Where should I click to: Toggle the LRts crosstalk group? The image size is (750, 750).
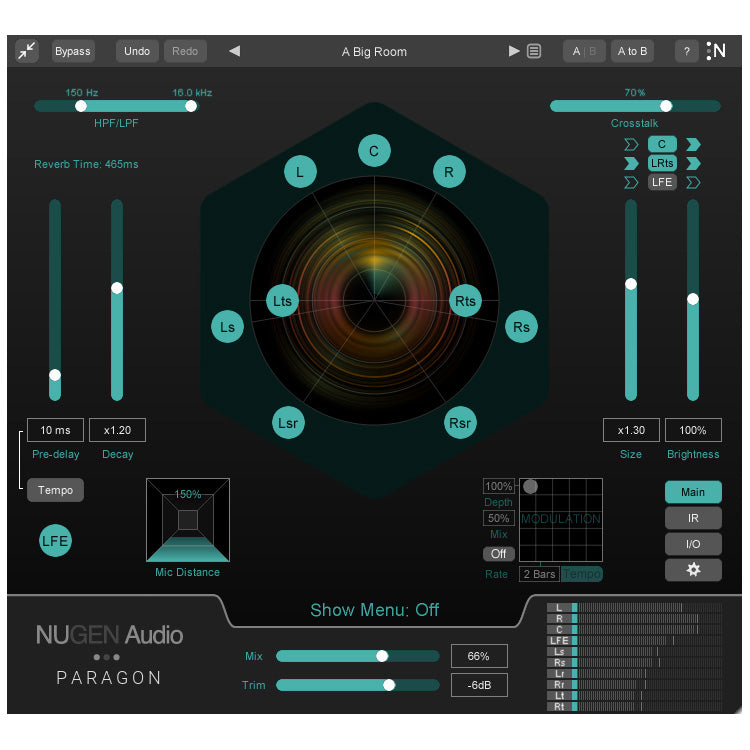662,163
